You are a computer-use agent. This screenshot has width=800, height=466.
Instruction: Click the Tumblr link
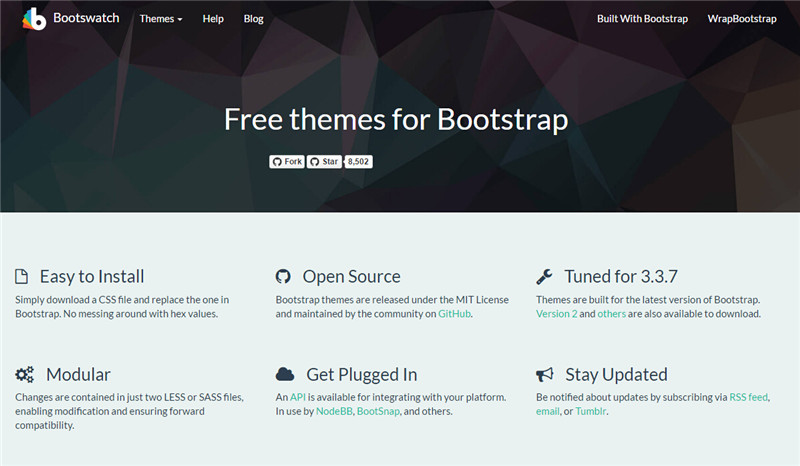click(589, 411)
